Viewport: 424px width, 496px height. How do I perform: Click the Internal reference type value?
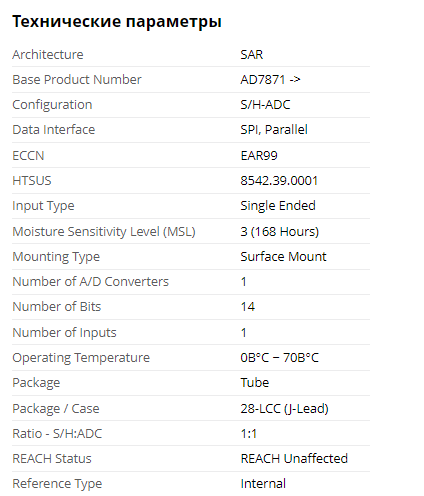(x=263, y=484)
